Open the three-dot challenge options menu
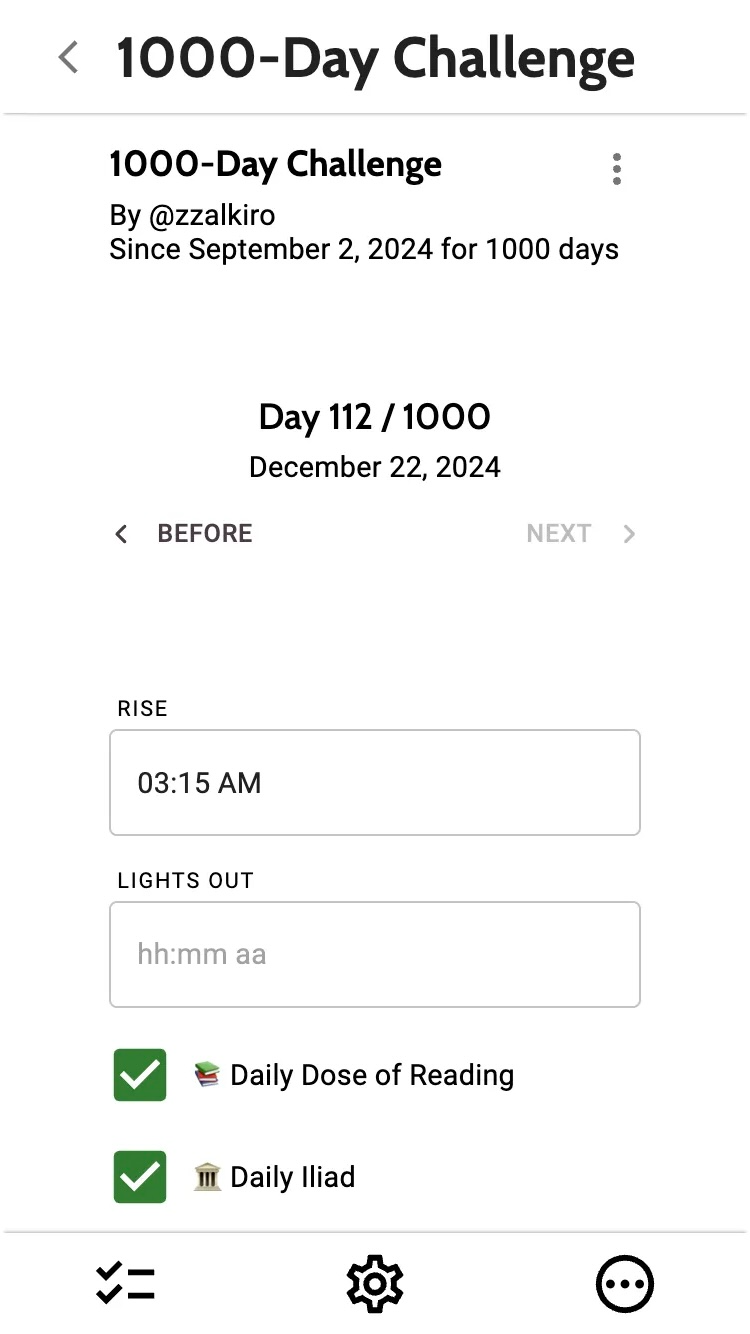 pyautogui.click(x=617, y=169)
